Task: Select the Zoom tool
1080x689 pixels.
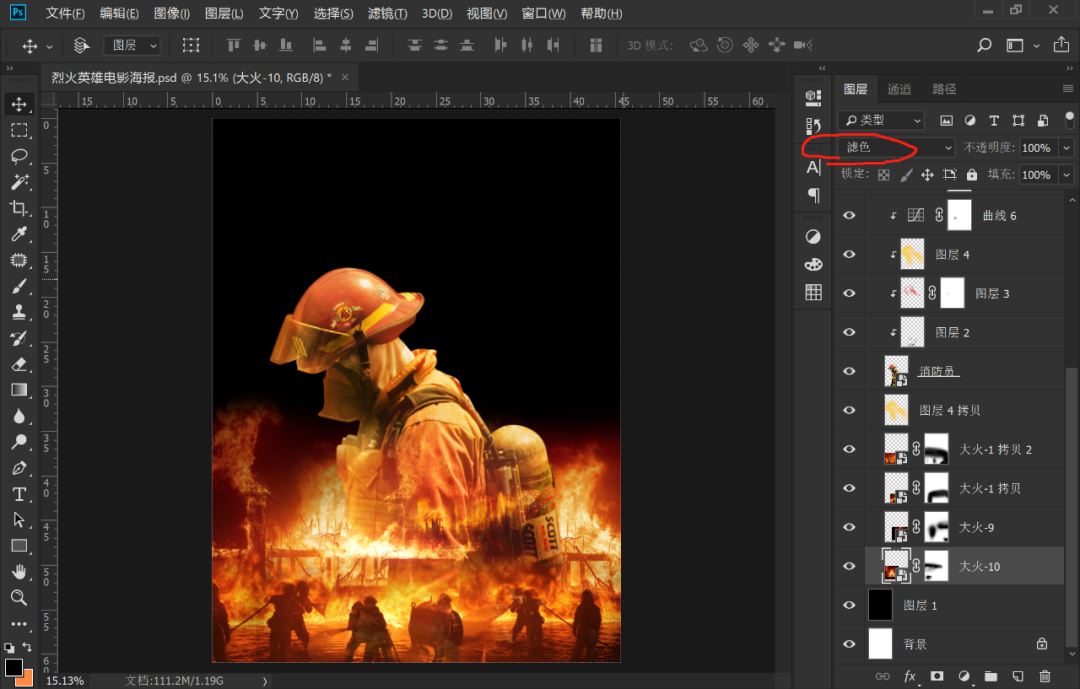Action: pos(19,597)
